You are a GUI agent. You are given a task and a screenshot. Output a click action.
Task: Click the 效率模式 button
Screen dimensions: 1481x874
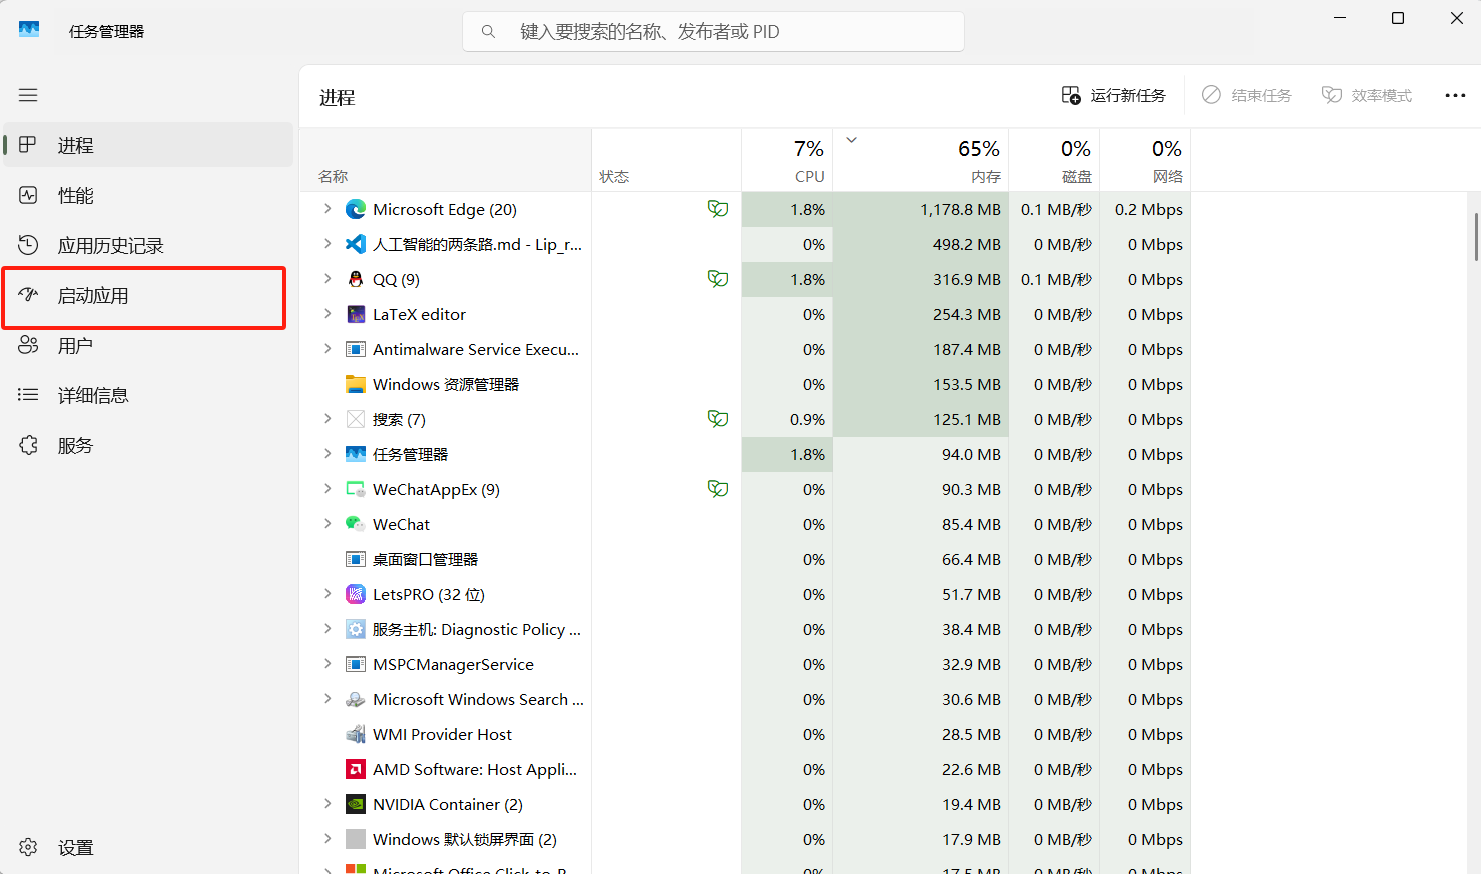[1367, 95]
